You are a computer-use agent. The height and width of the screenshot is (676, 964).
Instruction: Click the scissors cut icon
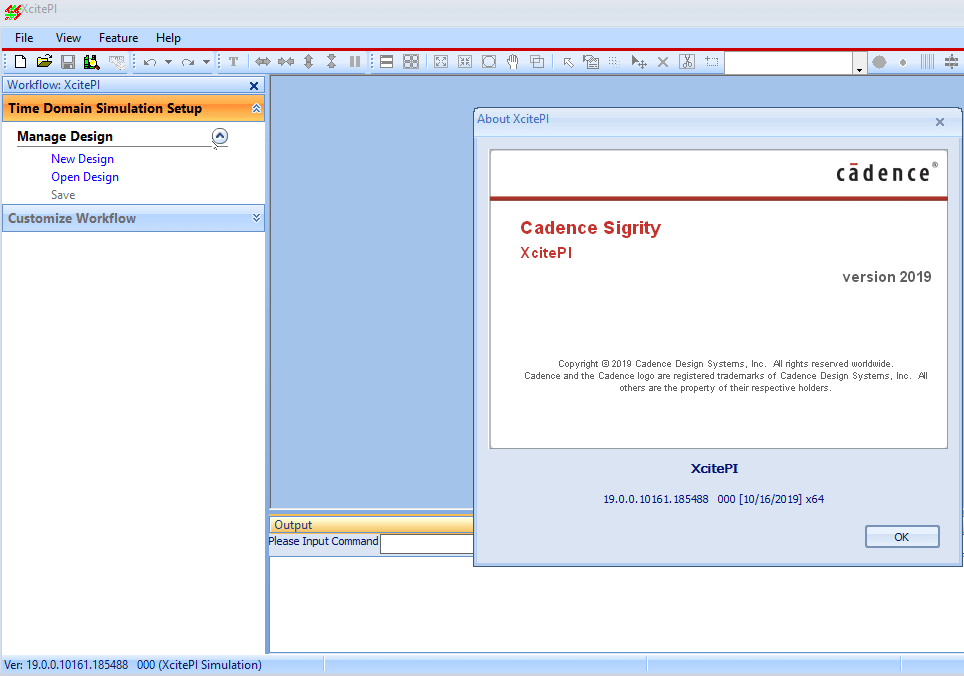click(687, 62)
